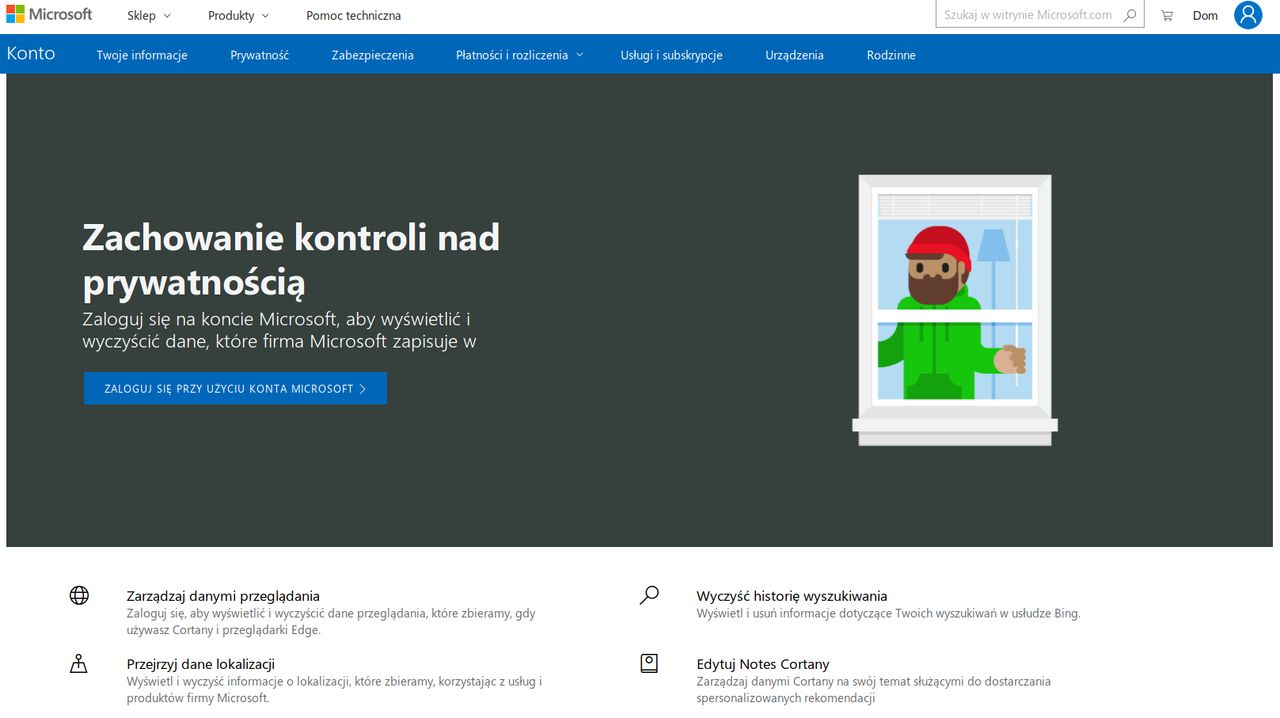1280x718 pixels.
Task: Open Wyczyść historię wyszukiwania link
Action: [791, 596]
